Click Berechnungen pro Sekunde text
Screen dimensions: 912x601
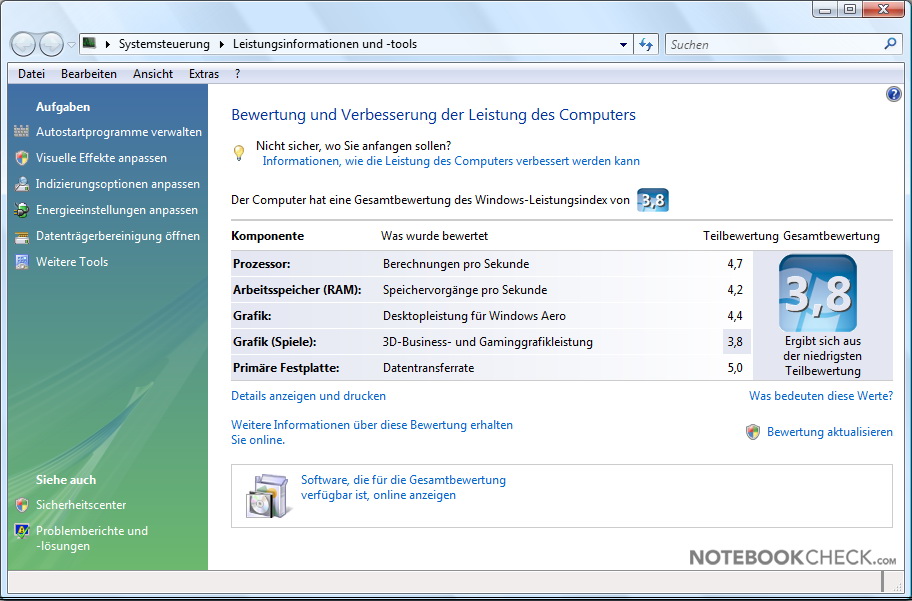point(456,264)
